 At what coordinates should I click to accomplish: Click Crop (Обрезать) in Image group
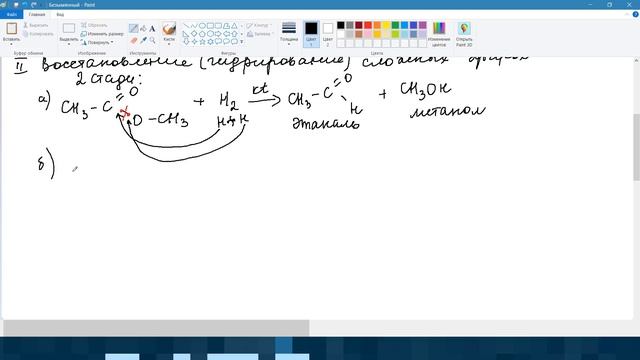click(94, 25)
